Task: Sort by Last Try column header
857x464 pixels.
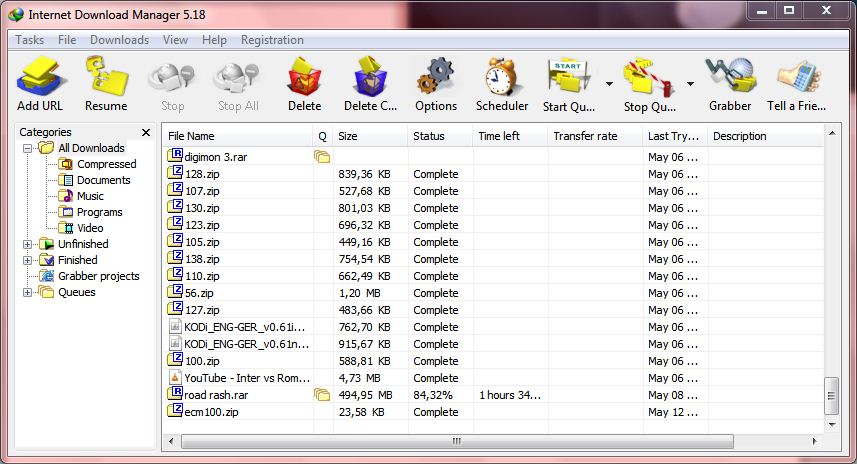Action: pos(675,136)
